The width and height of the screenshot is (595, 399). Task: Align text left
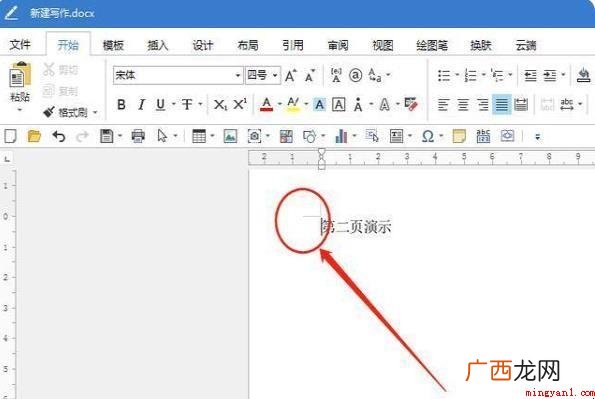[x=443, y=104]
